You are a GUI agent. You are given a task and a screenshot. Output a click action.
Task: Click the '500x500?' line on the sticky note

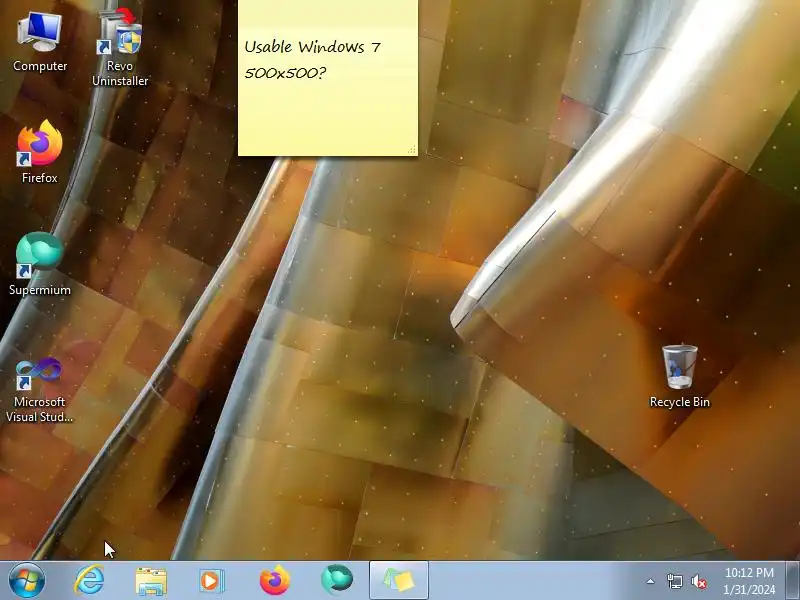click(285, 73)
